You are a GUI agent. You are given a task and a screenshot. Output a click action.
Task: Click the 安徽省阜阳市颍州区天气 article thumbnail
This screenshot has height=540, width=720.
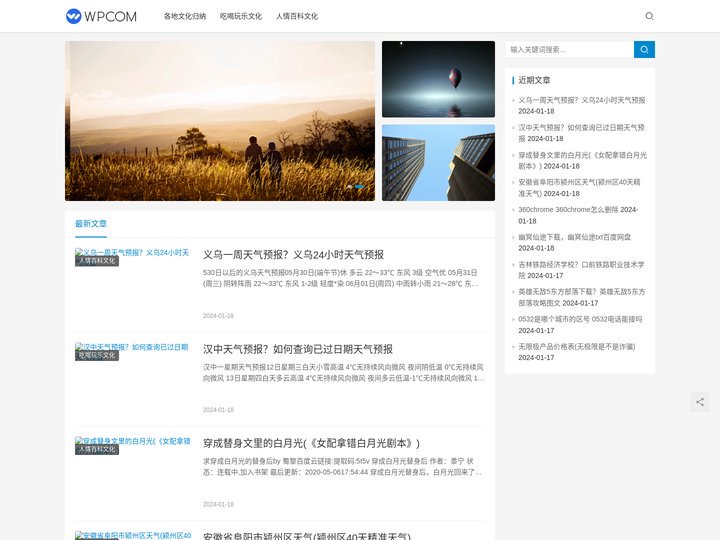[132, 535]
